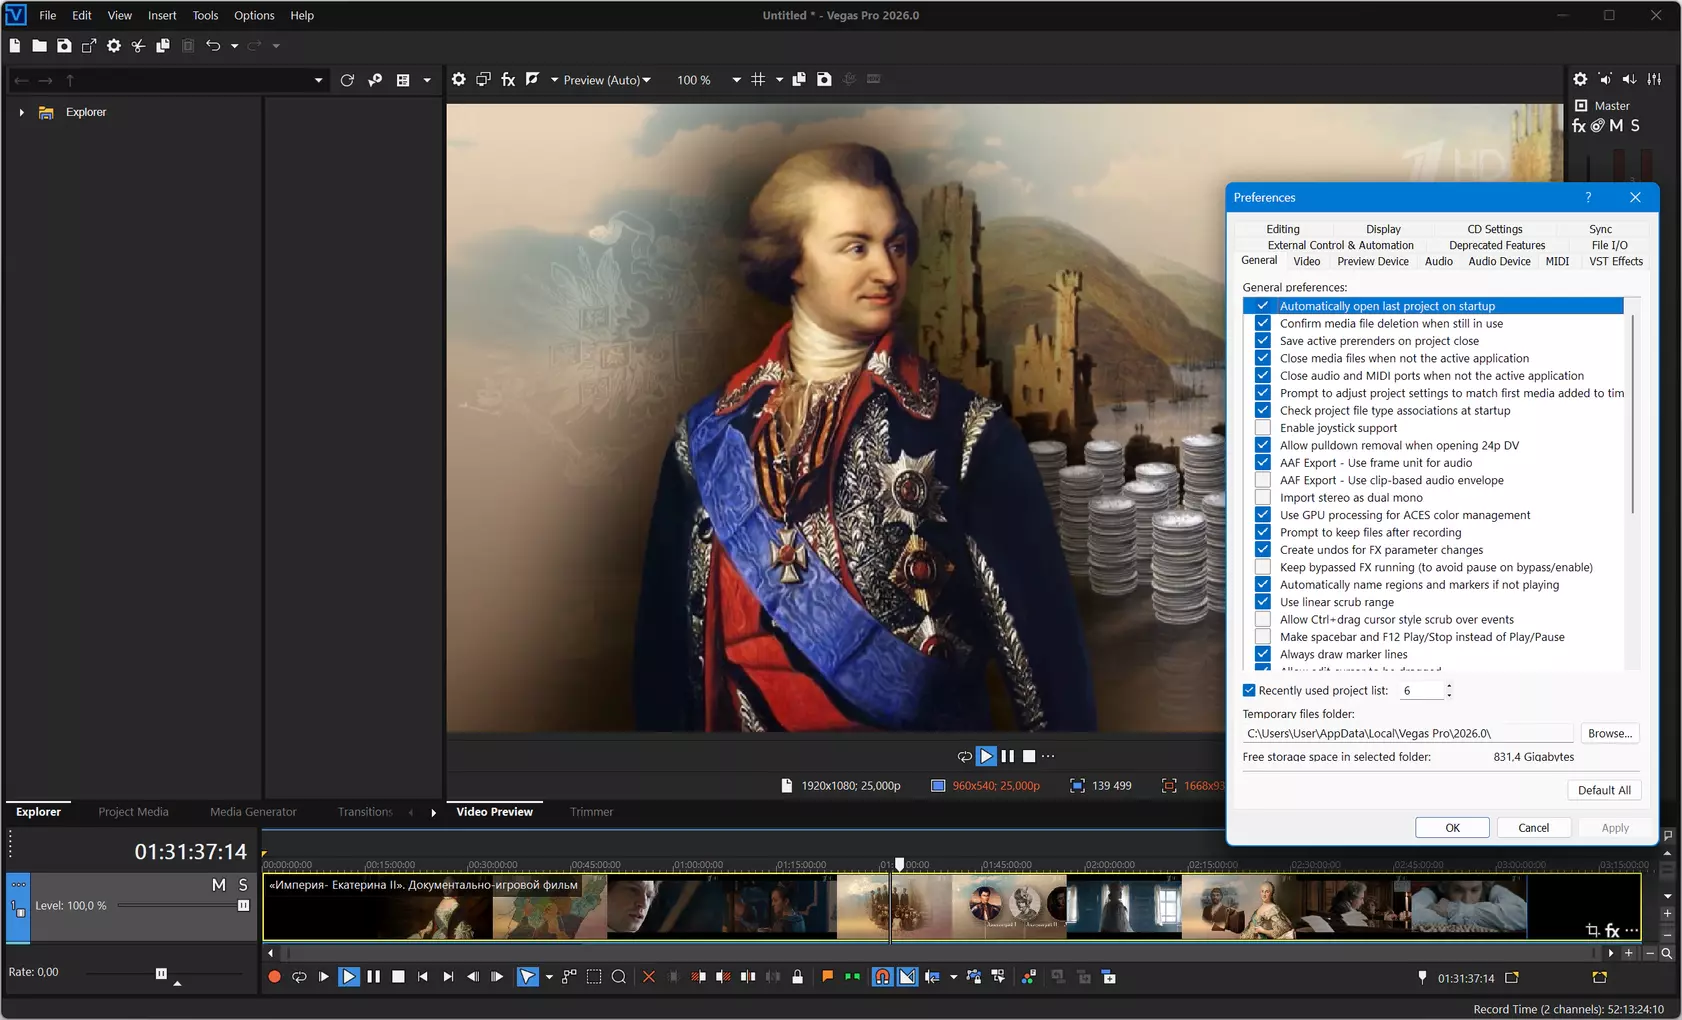Image resolution: width=1682 pixels, height=1020 pixels.
Task: Click Browse for temporary files folder
Action: (x=1610, y=733)
